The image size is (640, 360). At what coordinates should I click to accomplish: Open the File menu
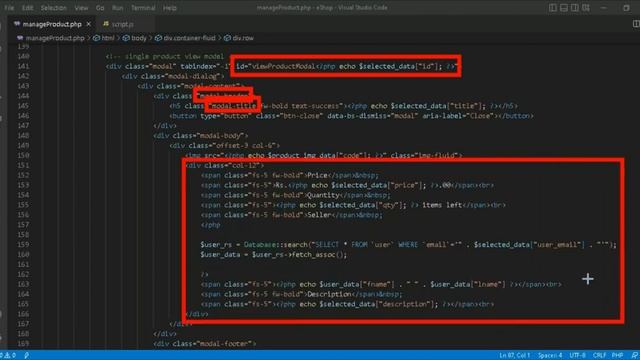[x=9, y=8]
